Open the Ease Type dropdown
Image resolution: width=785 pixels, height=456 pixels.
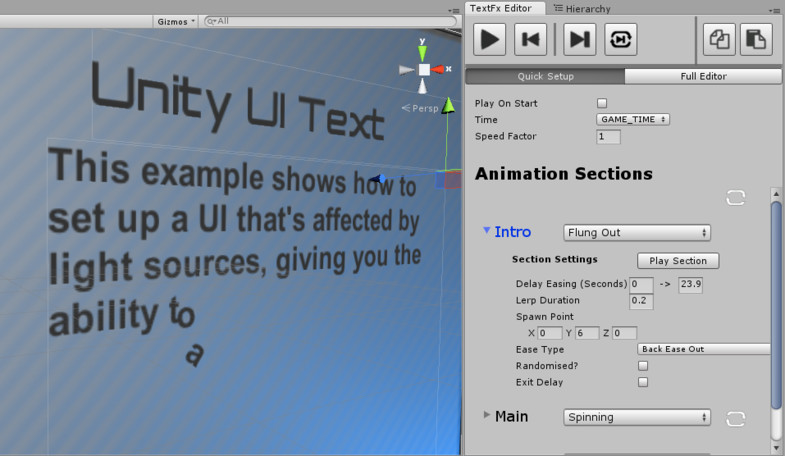pos(703,349)
